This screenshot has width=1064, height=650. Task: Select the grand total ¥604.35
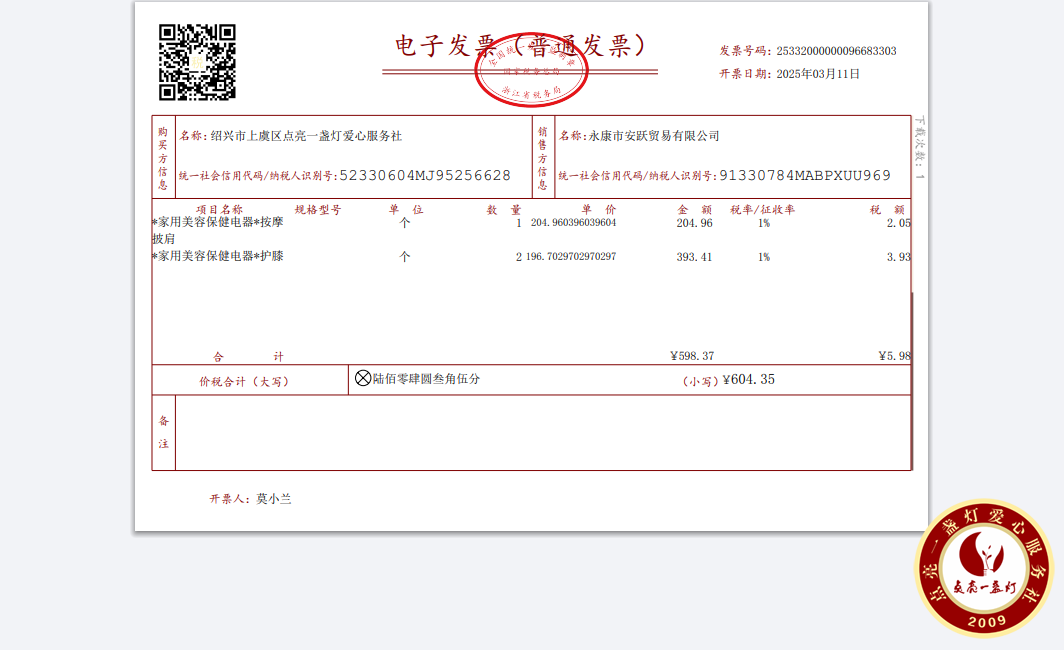749,379
